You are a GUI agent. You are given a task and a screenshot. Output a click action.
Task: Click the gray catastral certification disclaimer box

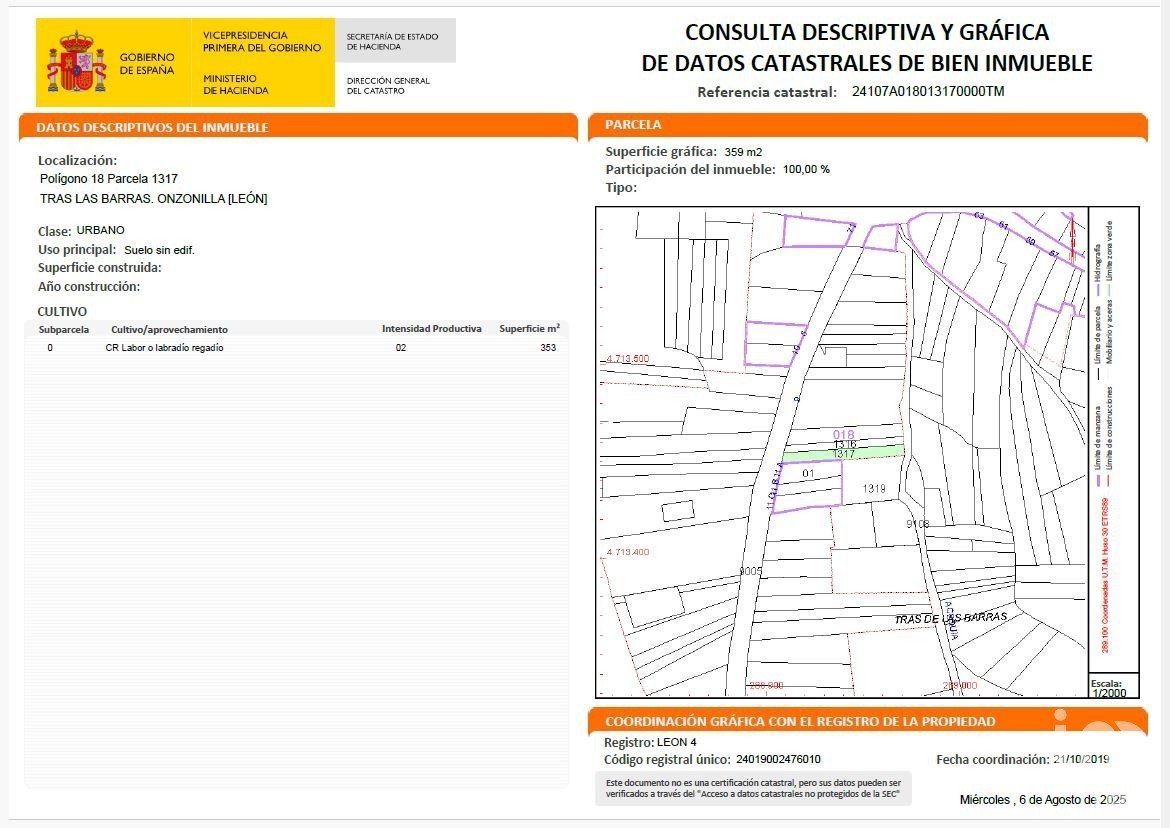pyautogui.click(x=754, y=788)
